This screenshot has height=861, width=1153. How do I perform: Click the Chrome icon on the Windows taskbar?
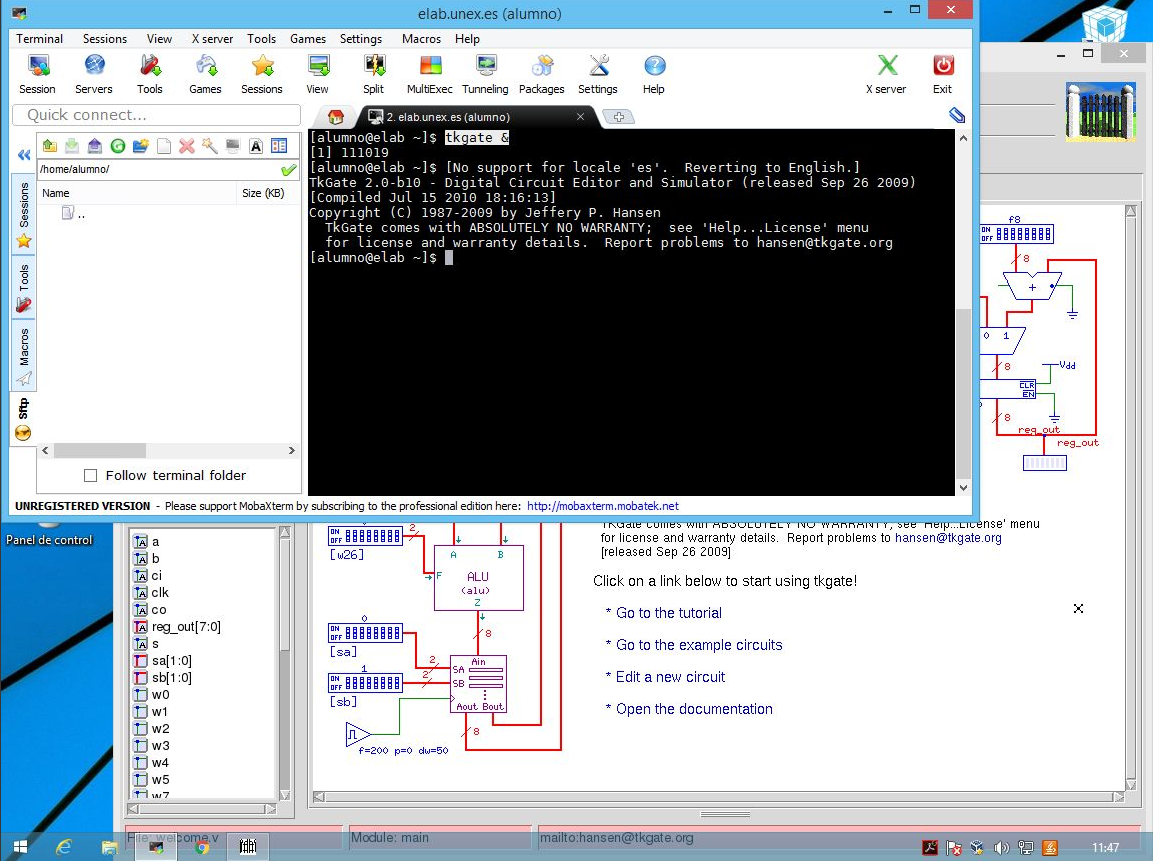(x=202, y=847)
